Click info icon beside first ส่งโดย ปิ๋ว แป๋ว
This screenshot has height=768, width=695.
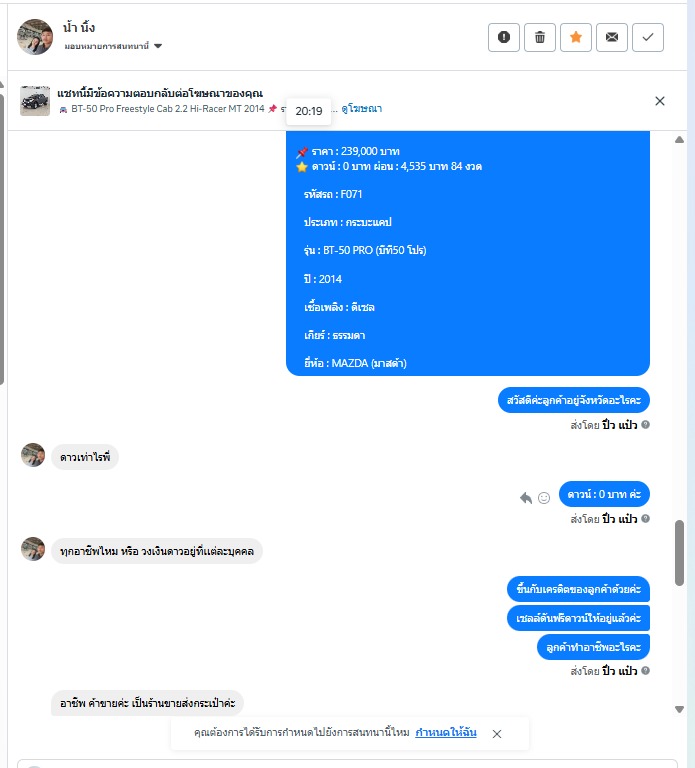click(646, 425)
